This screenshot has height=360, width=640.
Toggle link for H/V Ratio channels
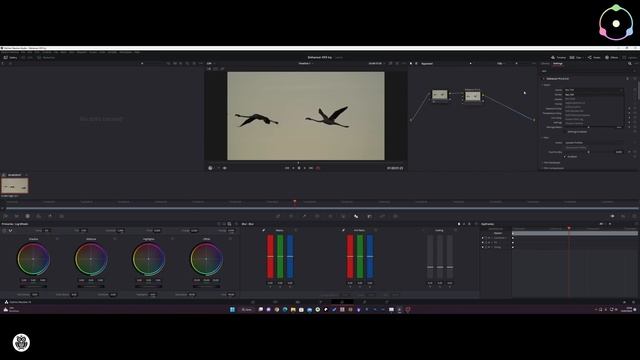[x=343, y=230]
